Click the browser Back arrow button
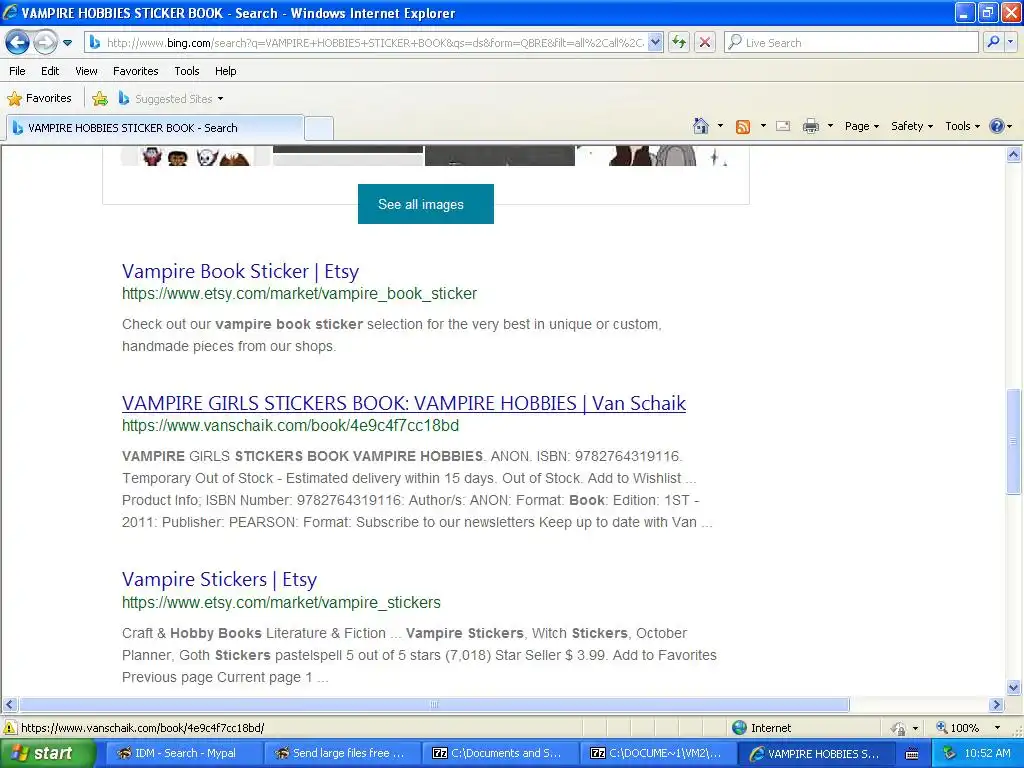 pyautogui.click(x=18, y=43)
